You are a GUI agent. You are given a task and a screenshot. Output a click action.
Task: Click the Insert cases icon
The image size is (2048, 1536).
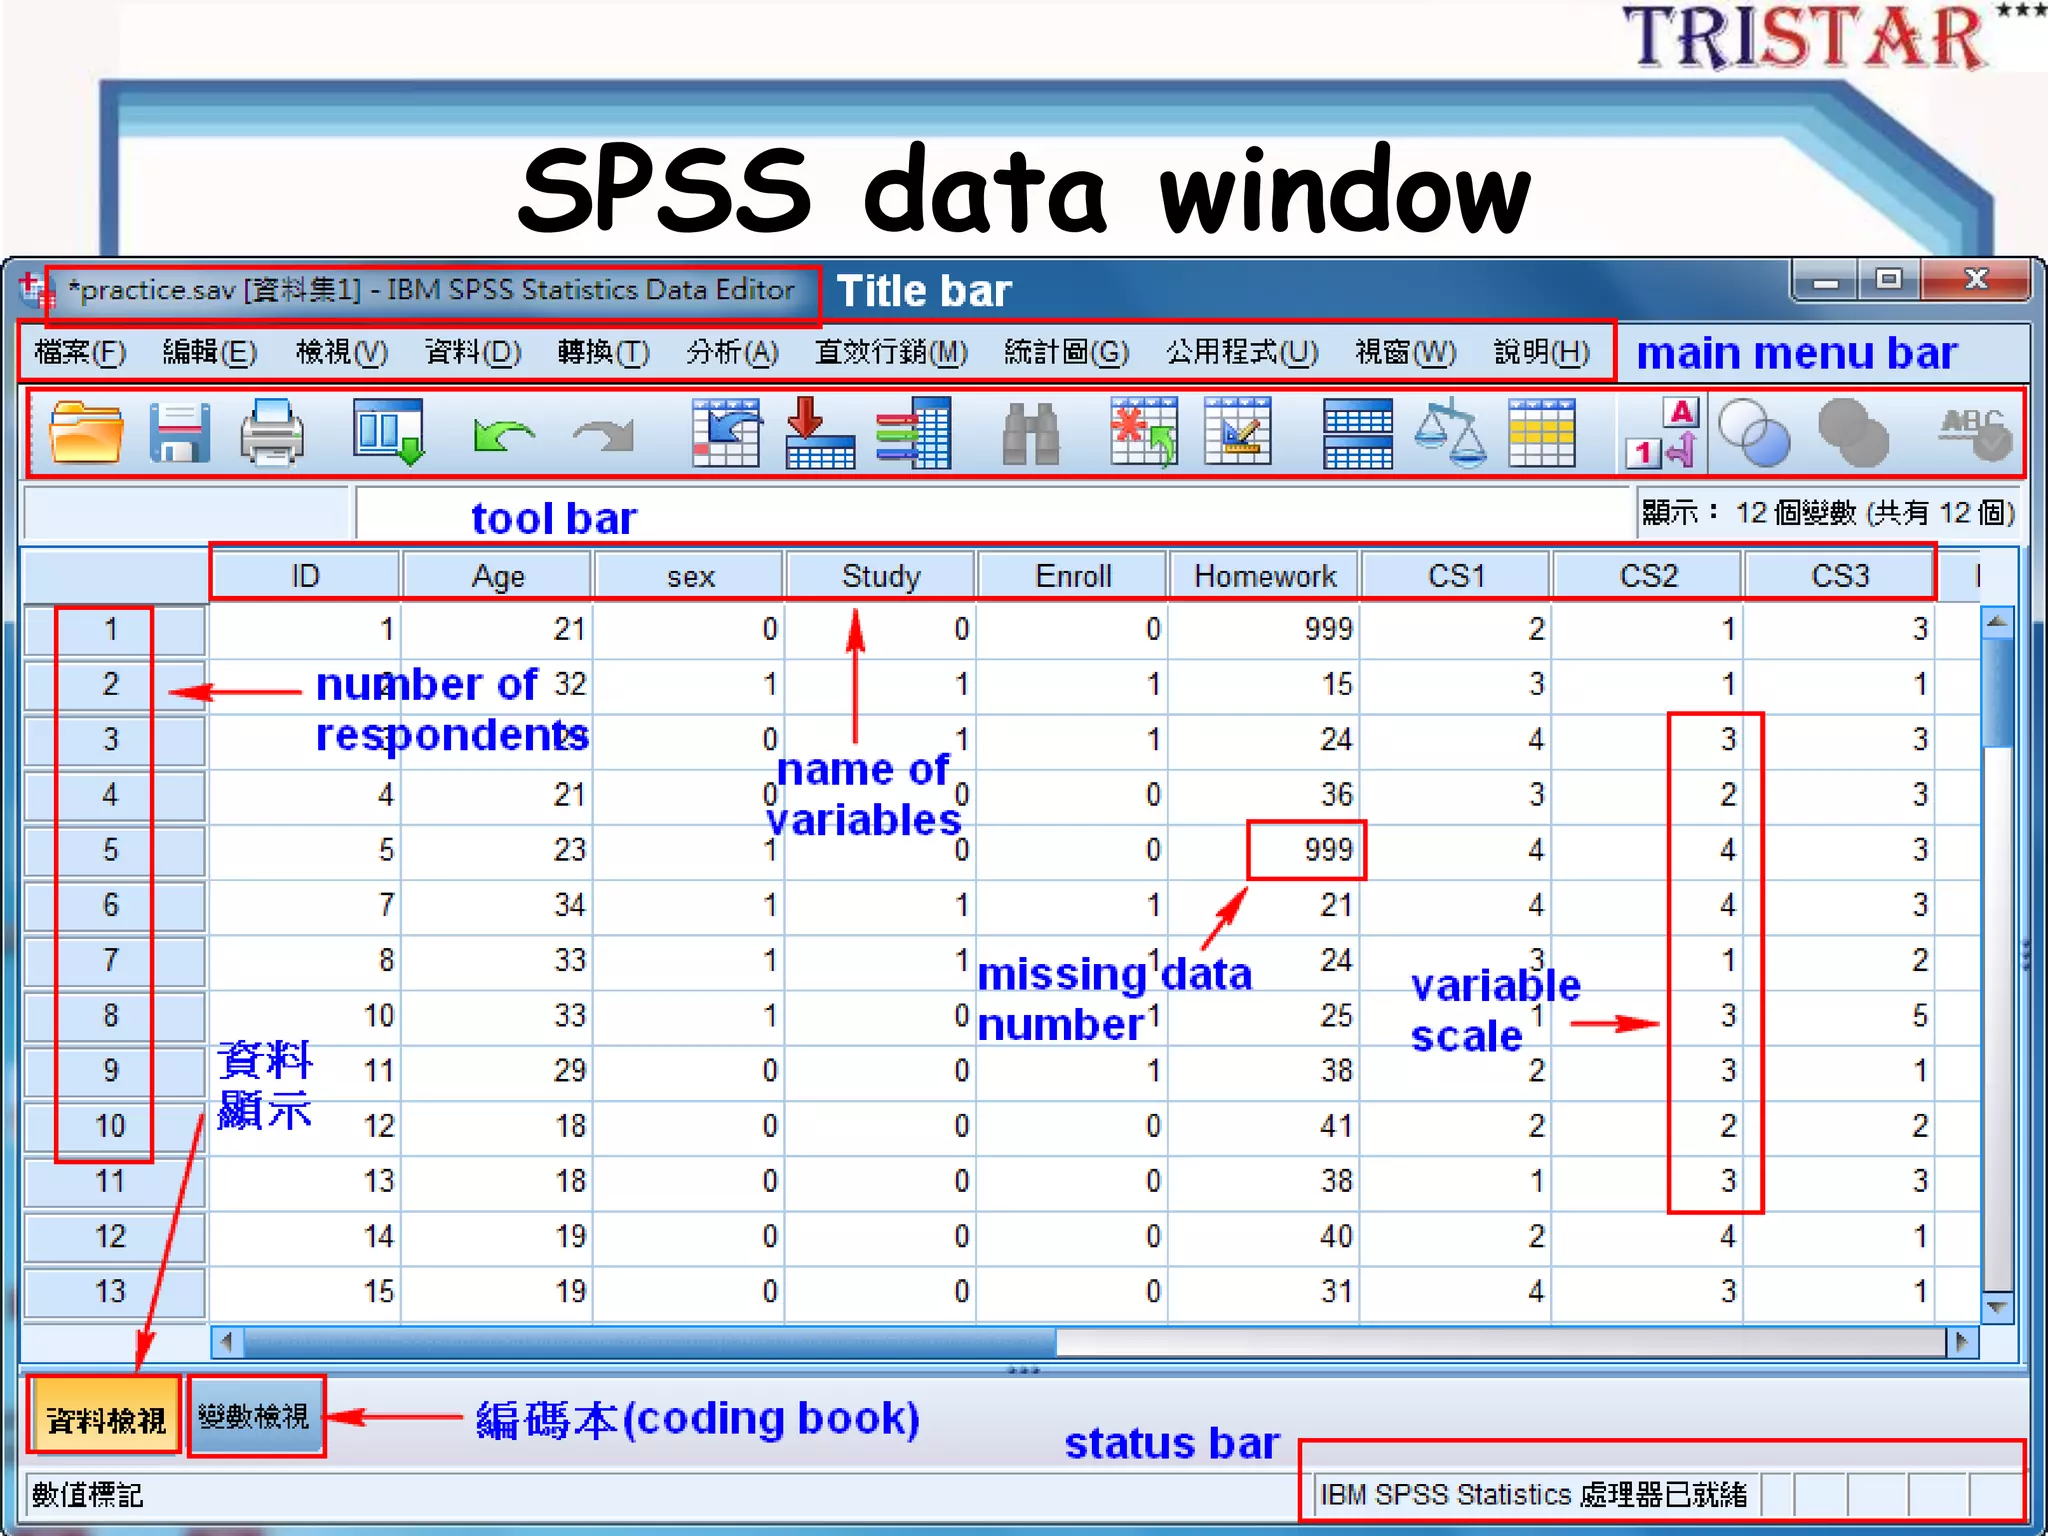pos(1144,432)
